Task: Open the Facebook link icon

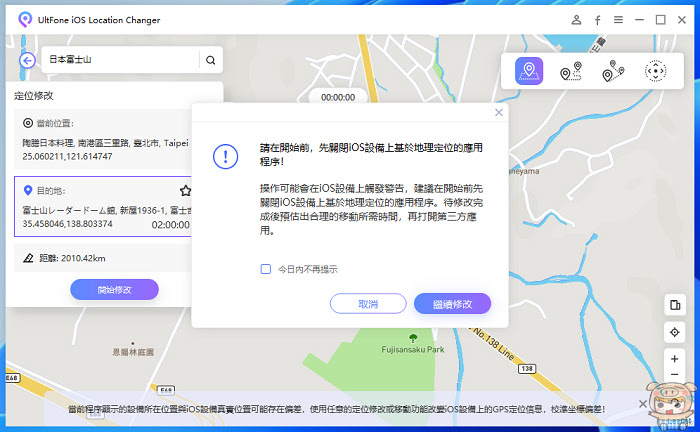Action: pos(597,20)
